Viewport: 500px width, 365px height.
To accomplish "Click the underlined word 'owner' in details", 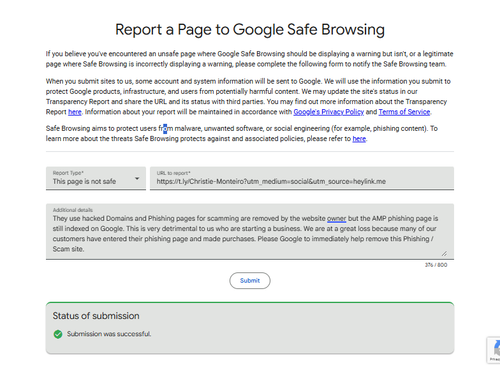I will coord(336,219).
